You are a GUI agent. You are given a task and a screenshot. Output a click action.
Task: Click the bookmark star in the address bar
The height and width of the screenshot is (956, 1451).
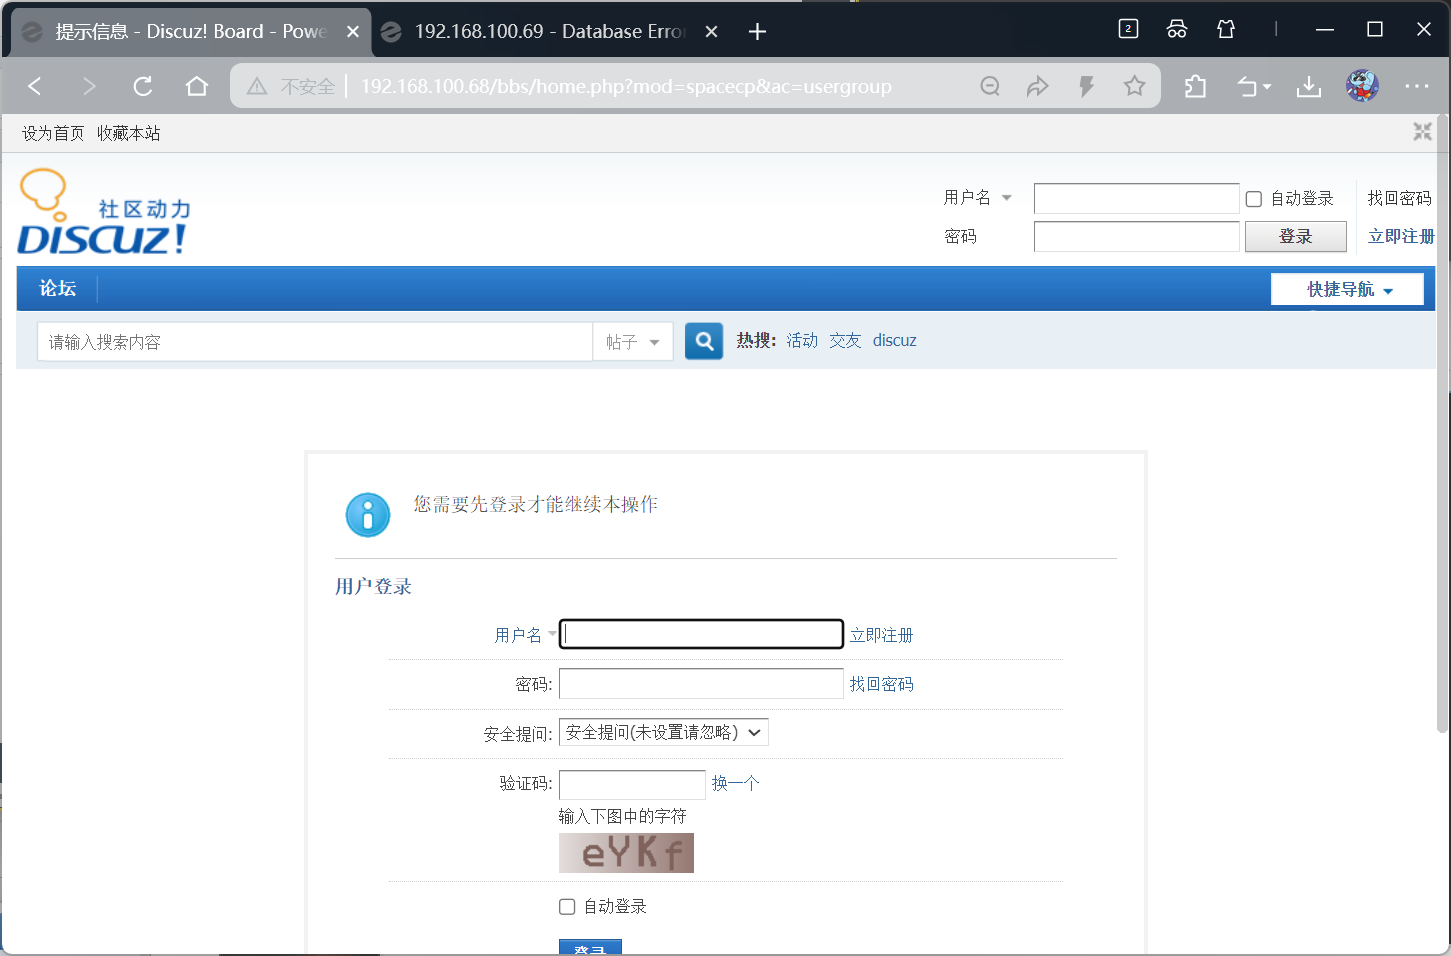tap(1134, 86)
